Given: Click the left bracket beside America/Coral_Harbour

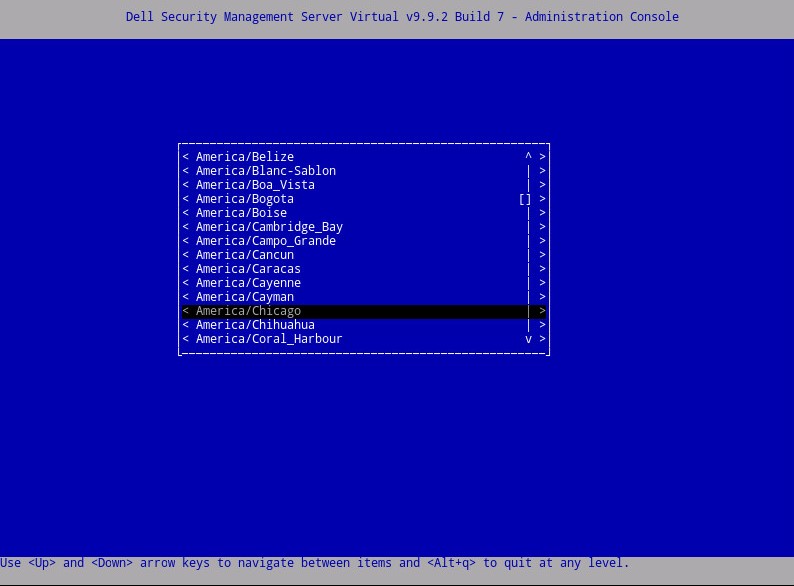Looking at the screenshot, I should 185,339.
